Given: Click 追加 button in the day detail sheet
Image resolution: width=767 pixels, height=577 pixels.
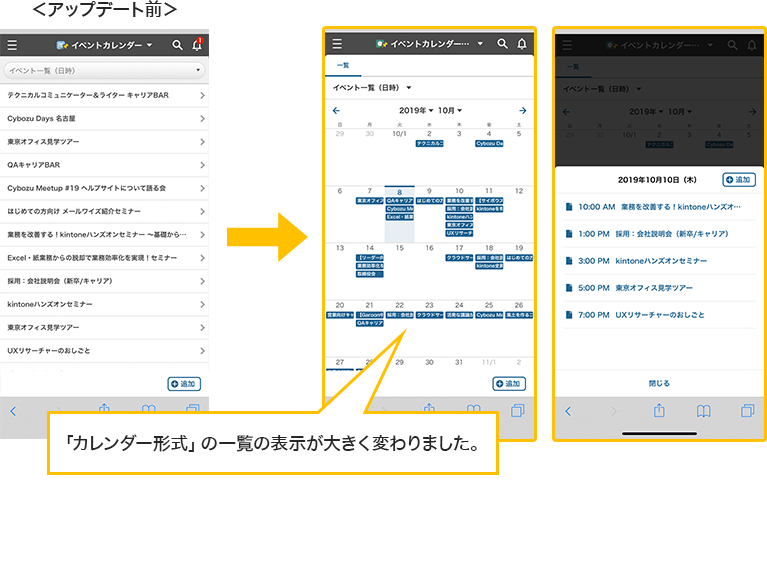Looking at the screenshot, I should pyautogui.click(x=739, y=180).
